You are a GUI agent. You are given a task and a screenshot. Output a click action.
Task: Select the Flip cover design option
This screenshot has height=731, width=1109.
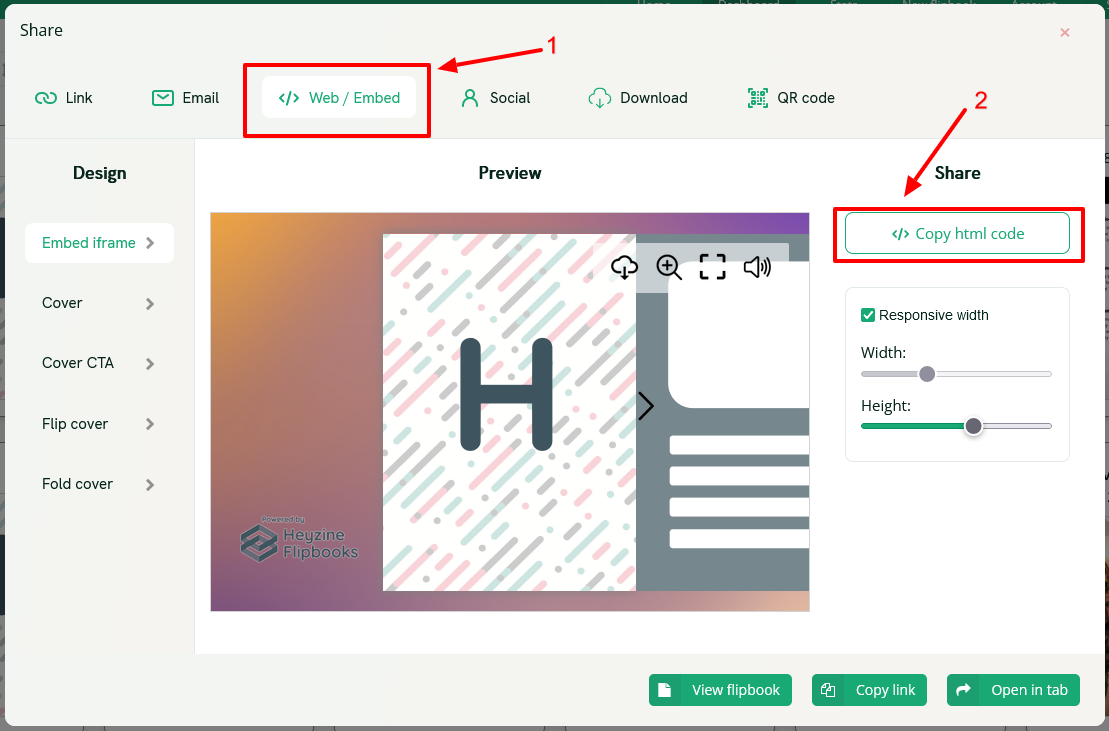point(99,424)
